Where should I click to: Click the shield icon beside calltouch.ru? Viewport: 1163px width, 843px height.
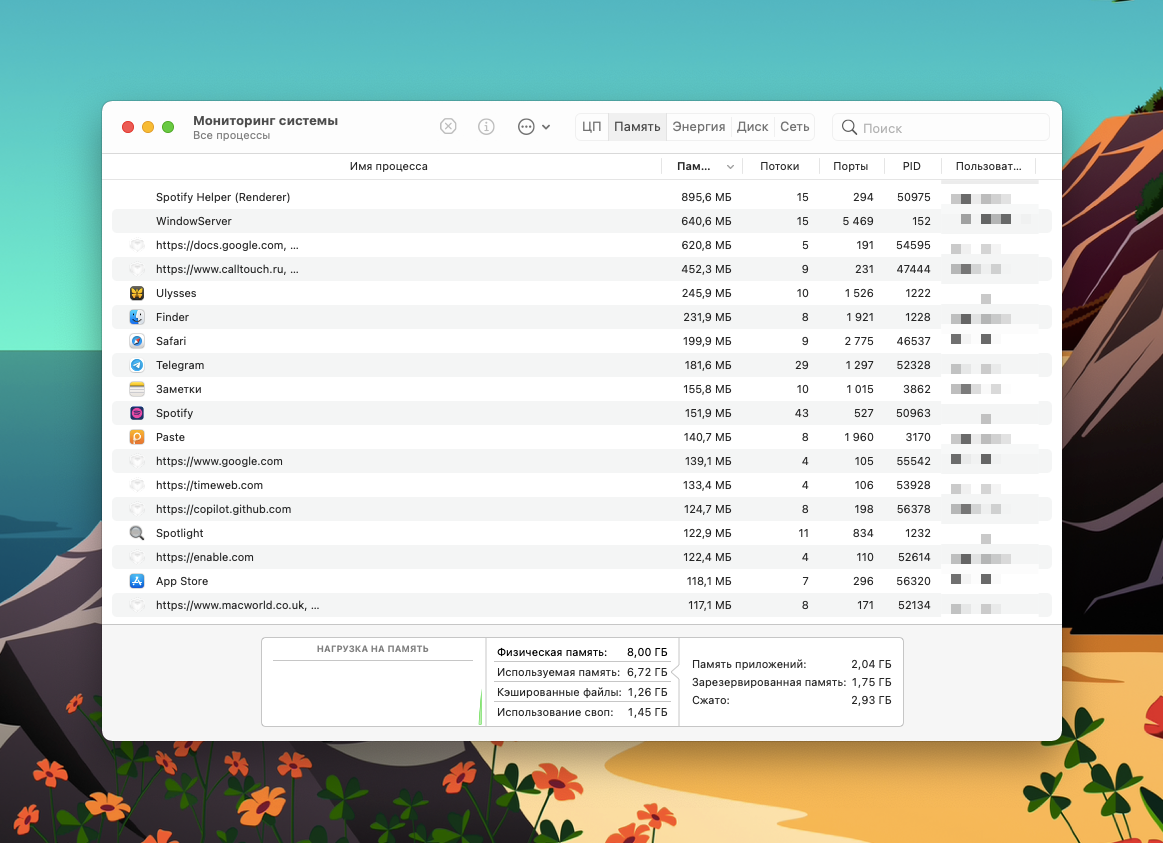tap(136, 269)
